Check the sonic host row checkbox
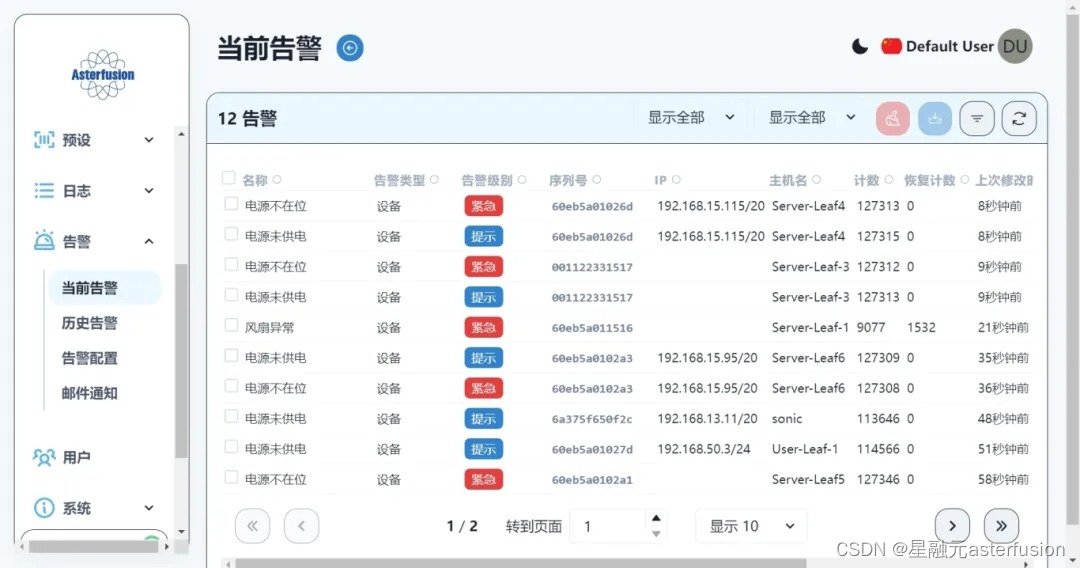 [x=231, y=417]
